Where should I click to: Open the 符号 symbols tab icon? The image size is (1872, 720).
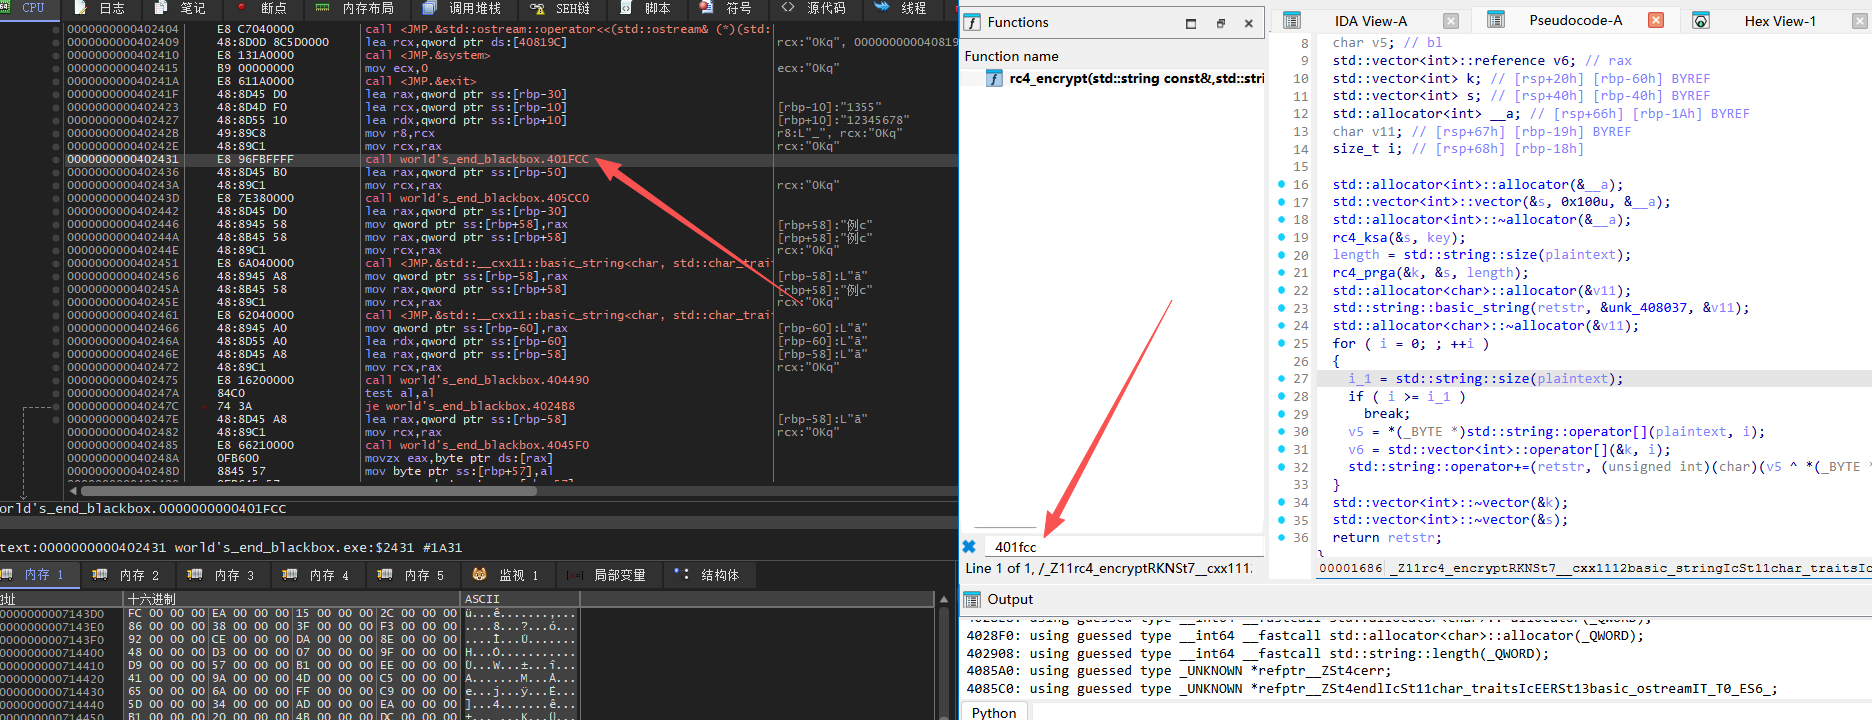[706, 7]
